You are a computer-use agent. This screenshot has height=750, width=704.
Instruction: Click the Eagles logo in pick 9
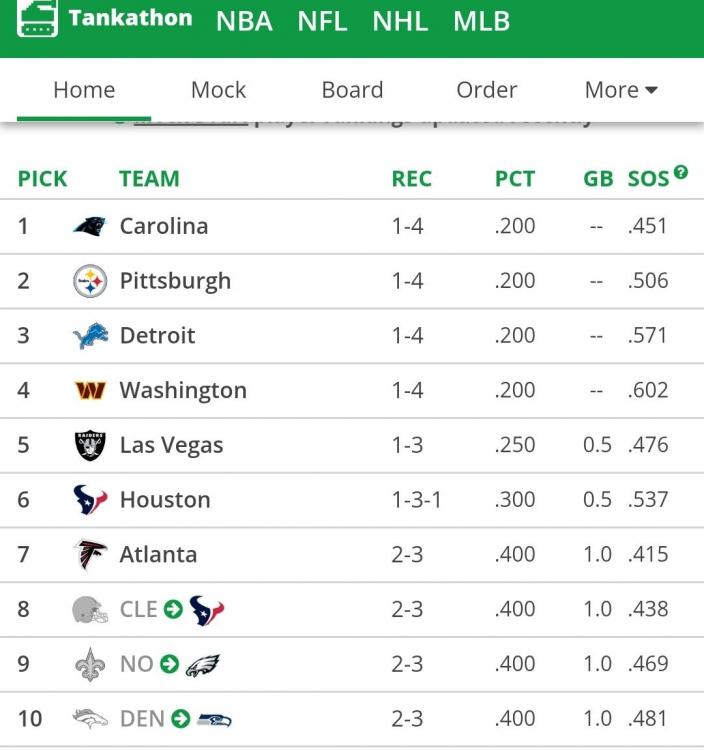pyautogui.click(x=203, y=665)
